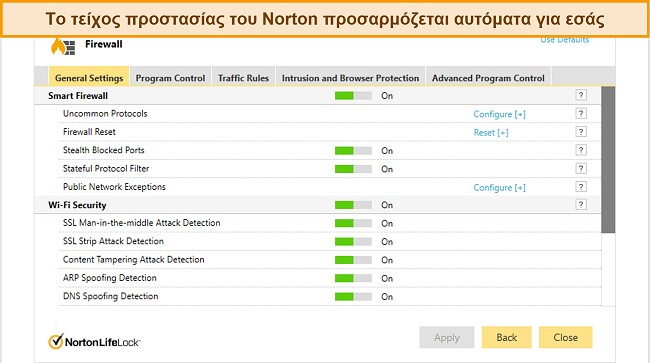Switch to Program Control tab
Image resolution: width=650 pixels, height=363 pixels.
click(170, 77)
